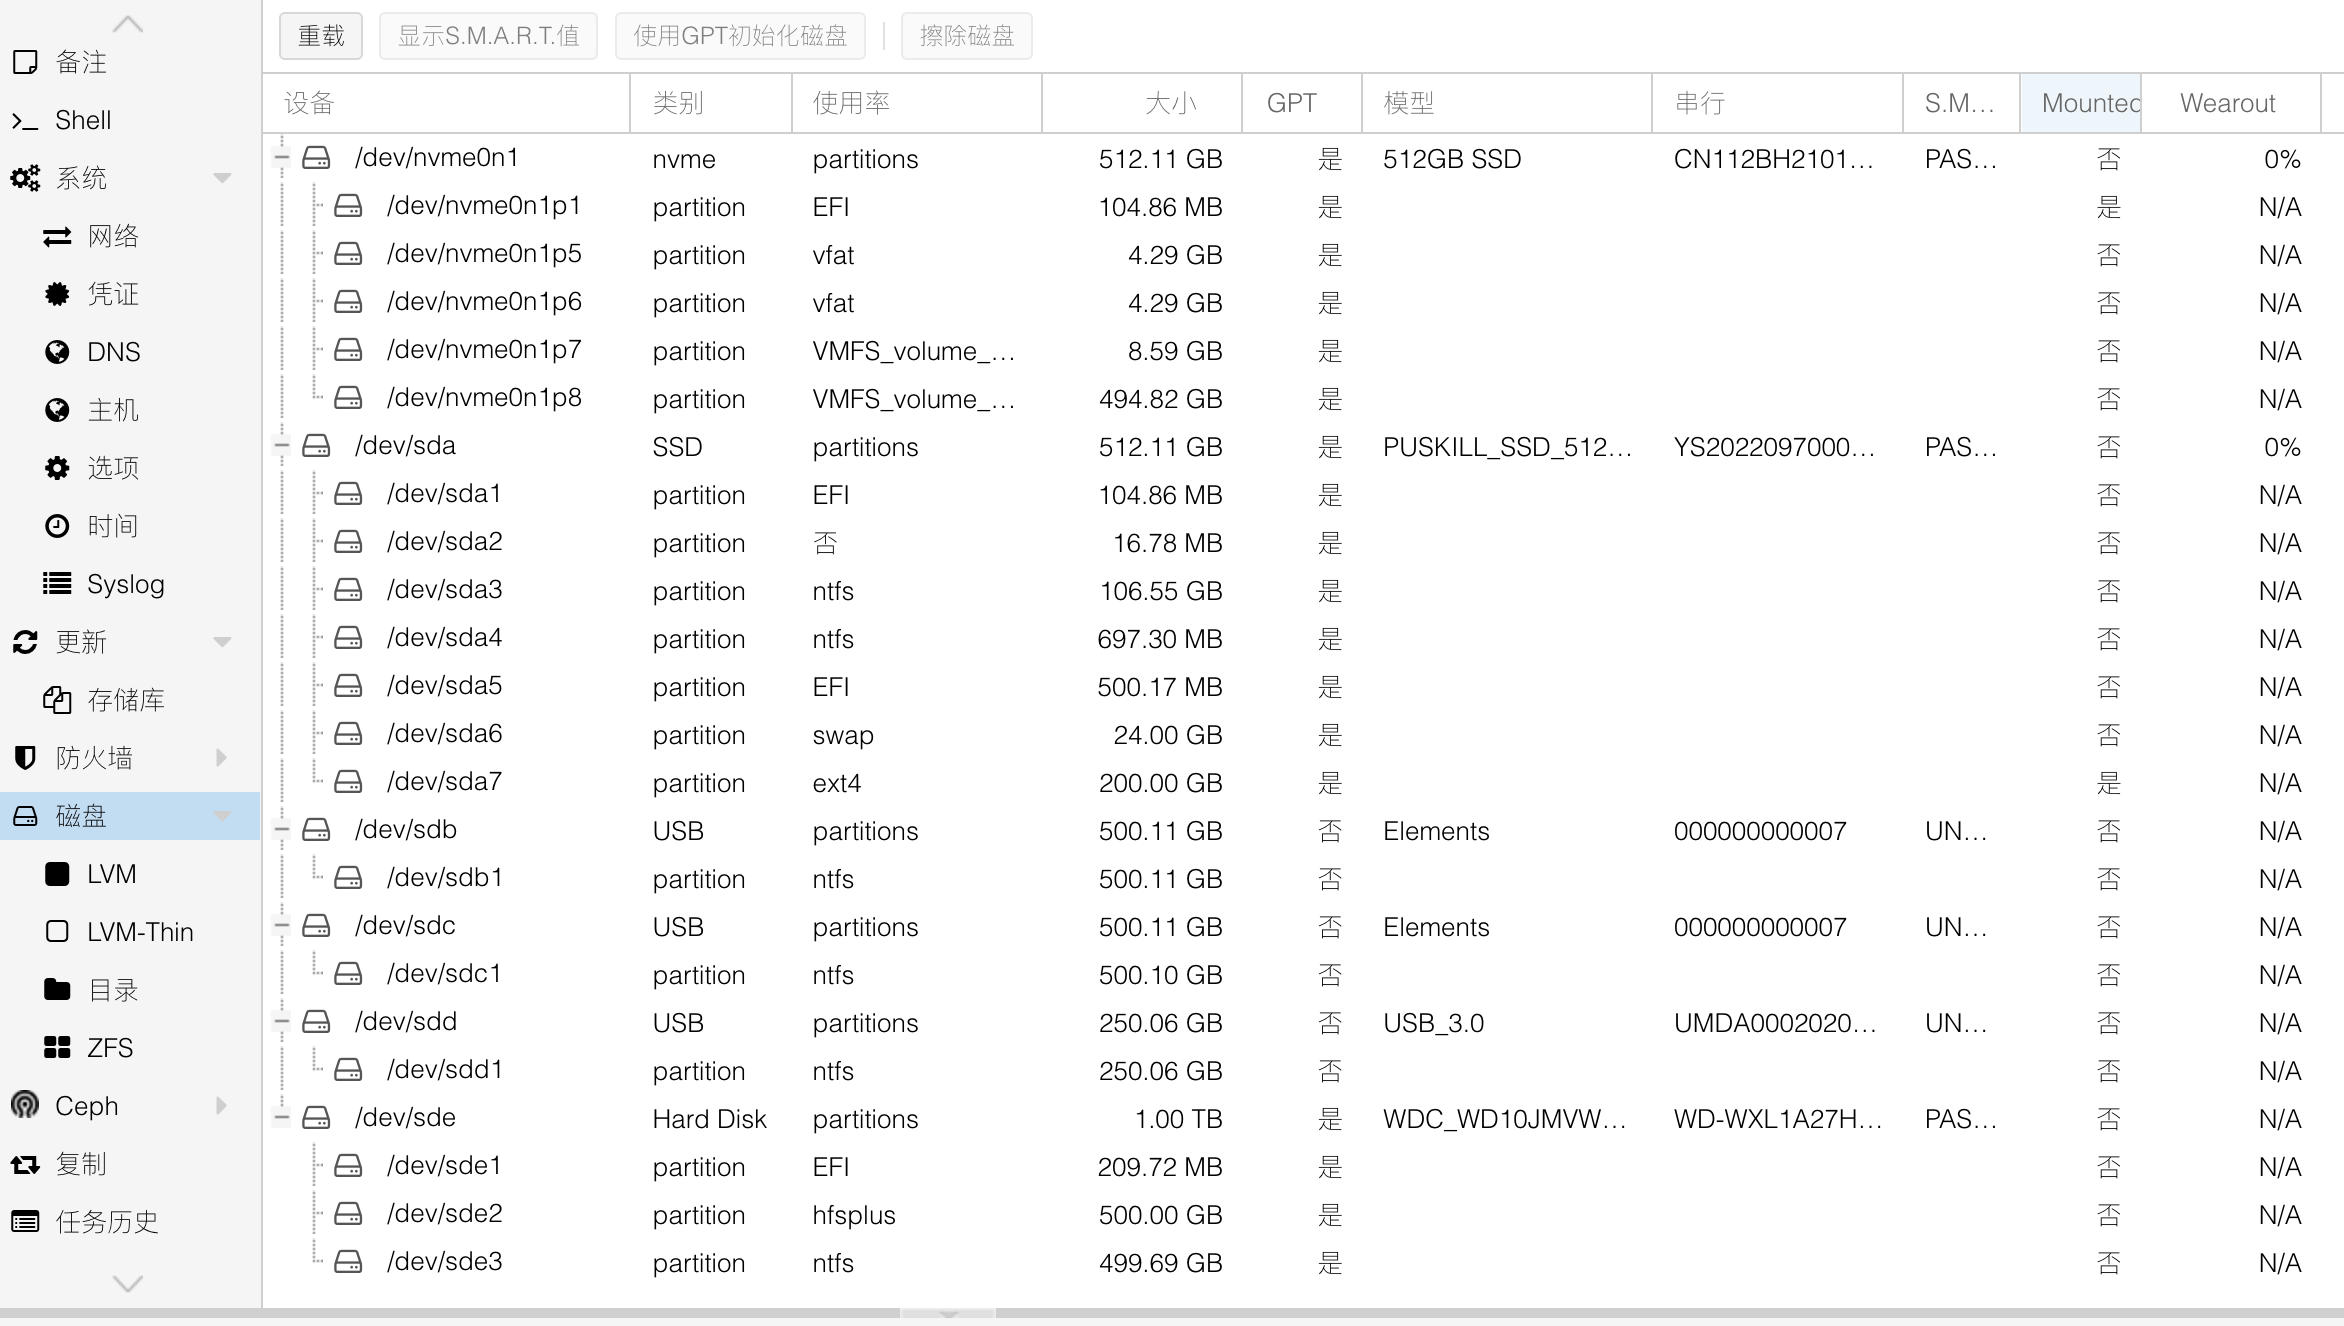The height and width of the screenshot is (1326, 2344).
Task: Click the ZFS grid icon
Action: pyautogui.click(x=57, y=1048)
